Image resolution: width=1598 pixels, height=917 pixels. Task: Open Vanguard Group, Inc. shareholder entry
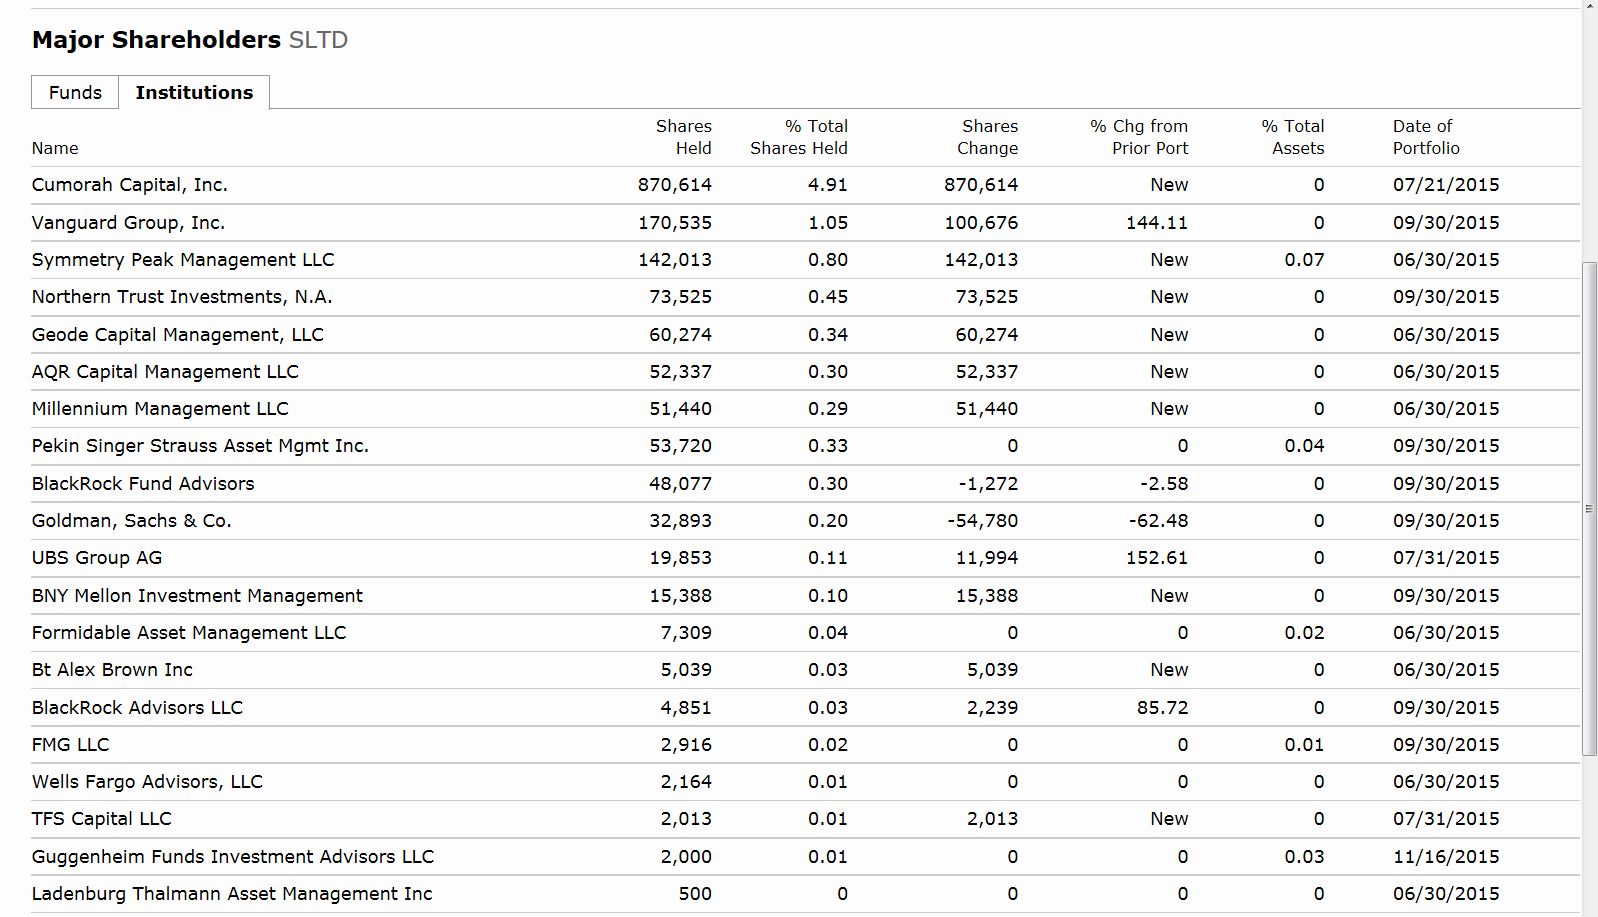(128, 223)
